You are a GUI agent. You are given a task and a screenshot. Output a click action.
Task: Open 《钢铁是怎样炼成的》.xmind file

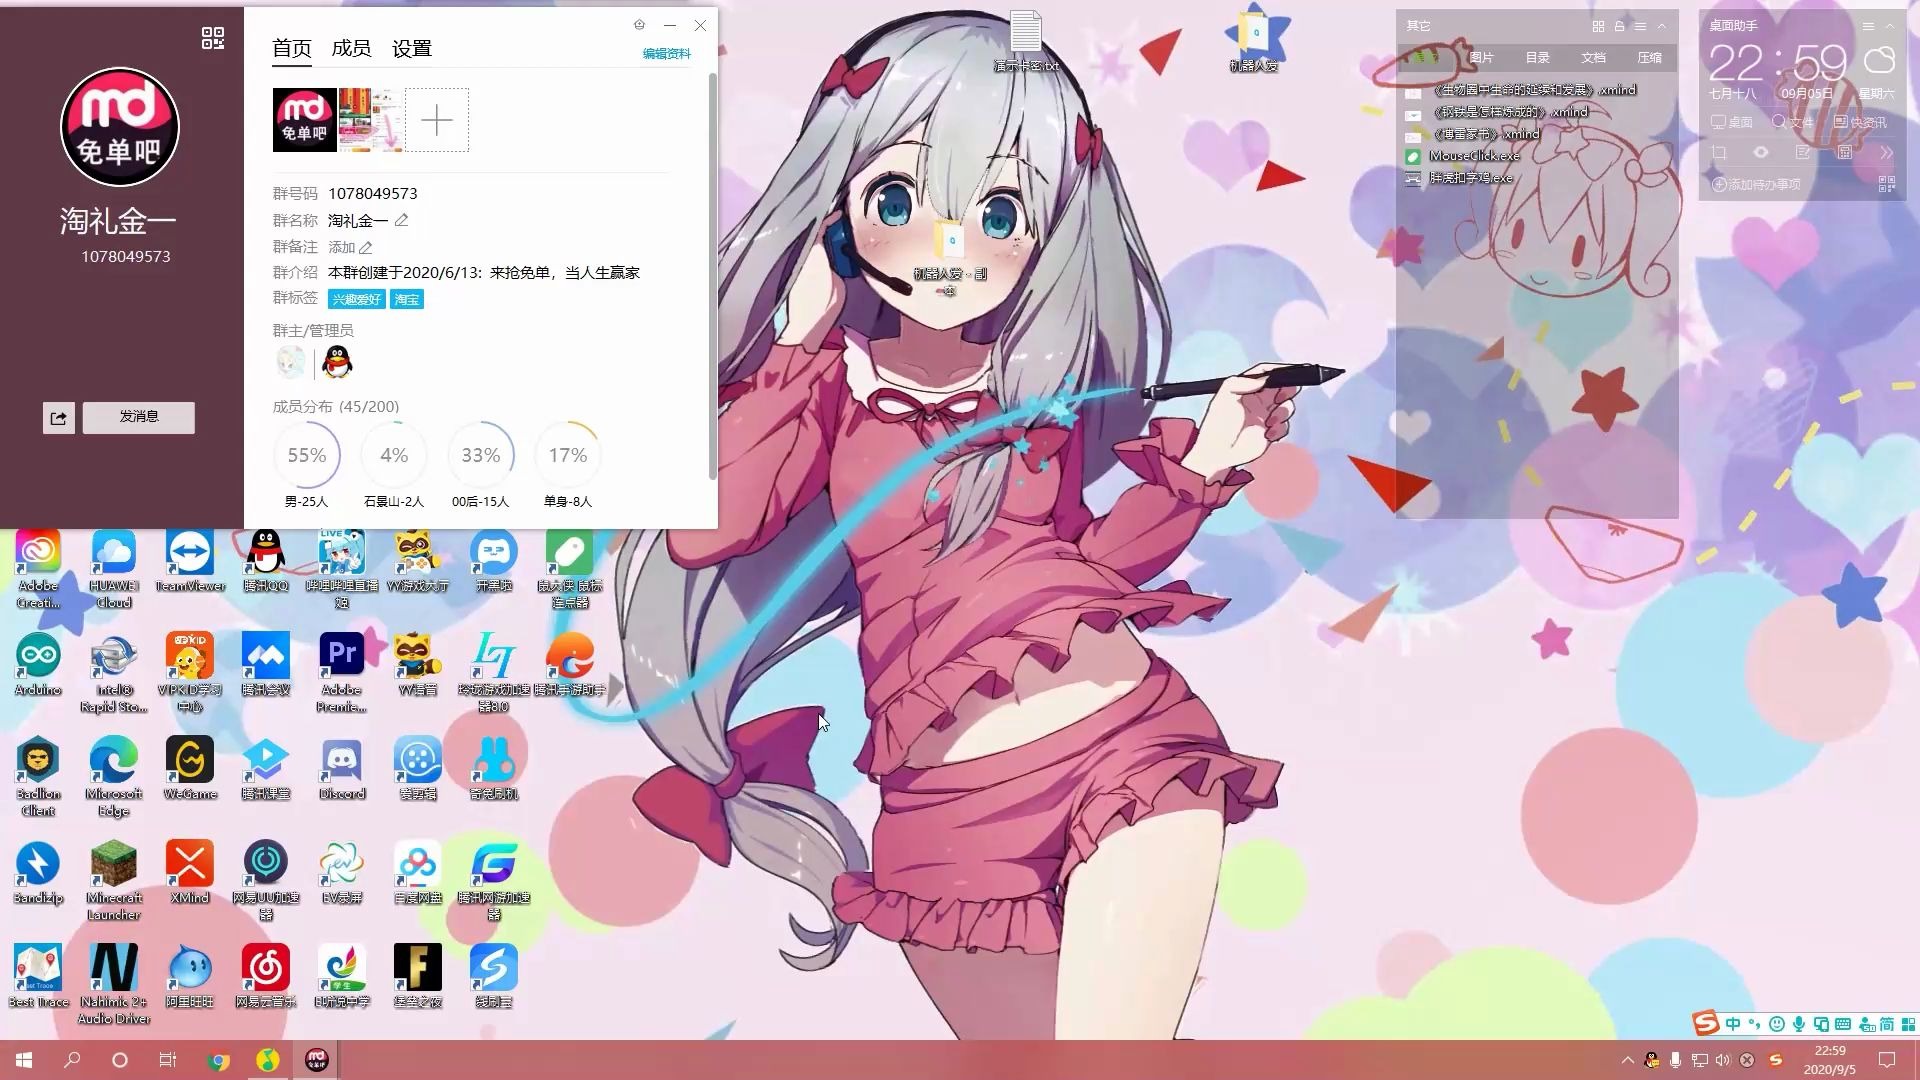1497,112
